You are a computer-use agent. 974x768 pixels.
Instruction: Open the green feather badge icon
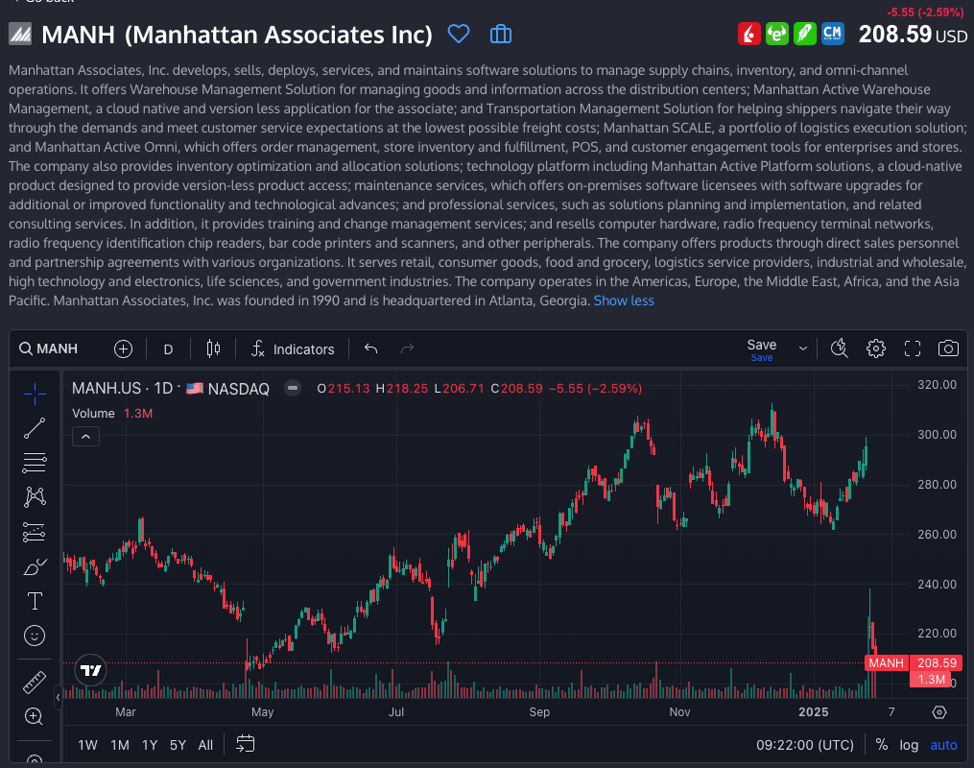point(804,34)
